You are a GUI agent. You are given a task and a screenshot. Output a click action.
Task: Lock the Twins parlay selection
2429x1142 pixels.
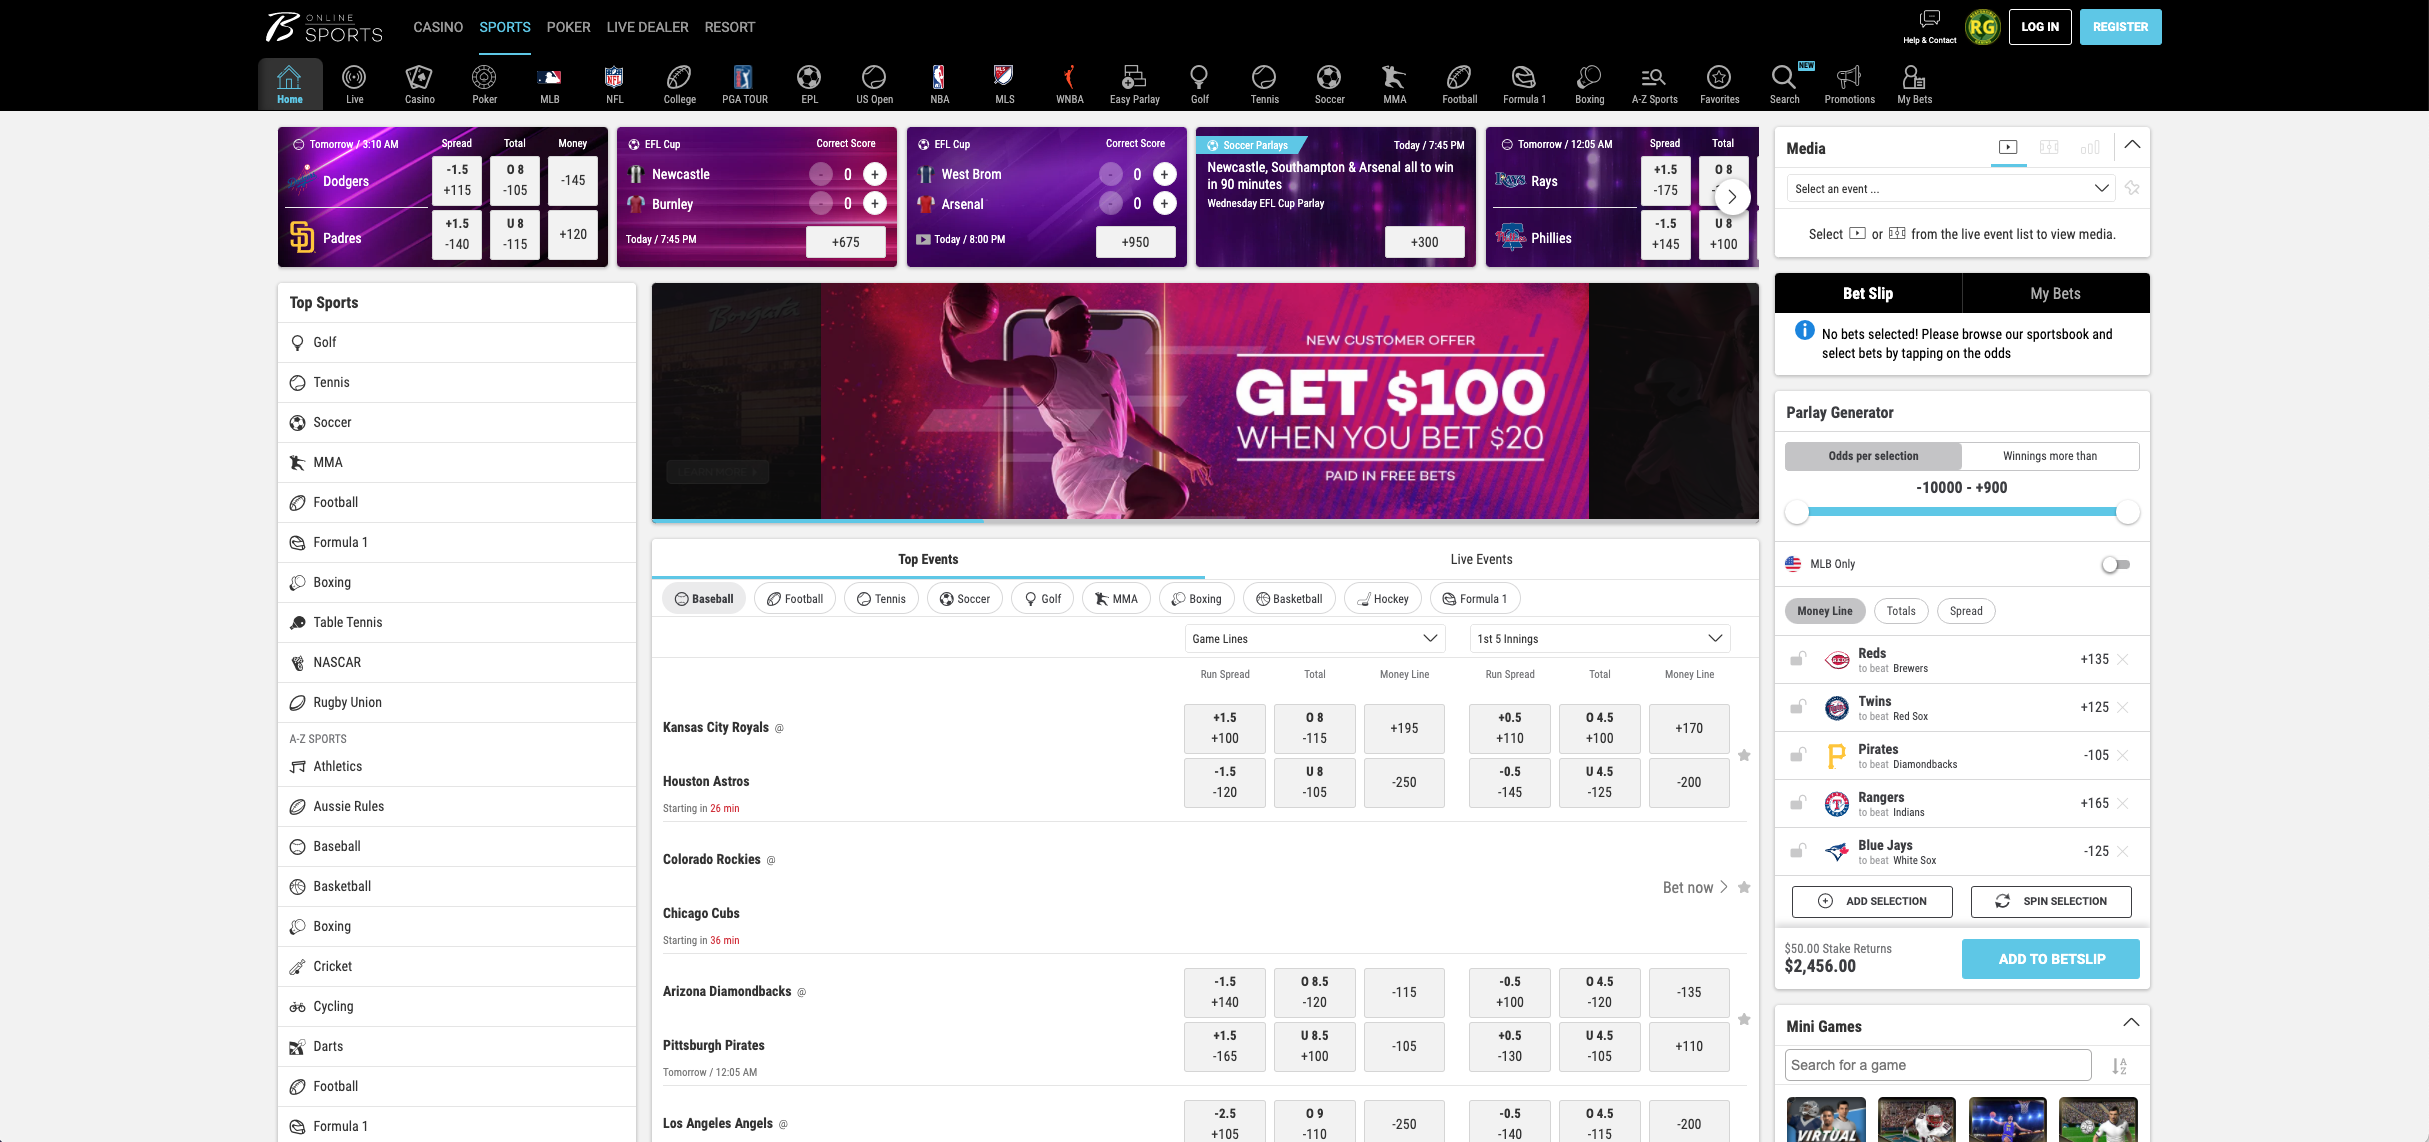click(x=1797, y=707)
